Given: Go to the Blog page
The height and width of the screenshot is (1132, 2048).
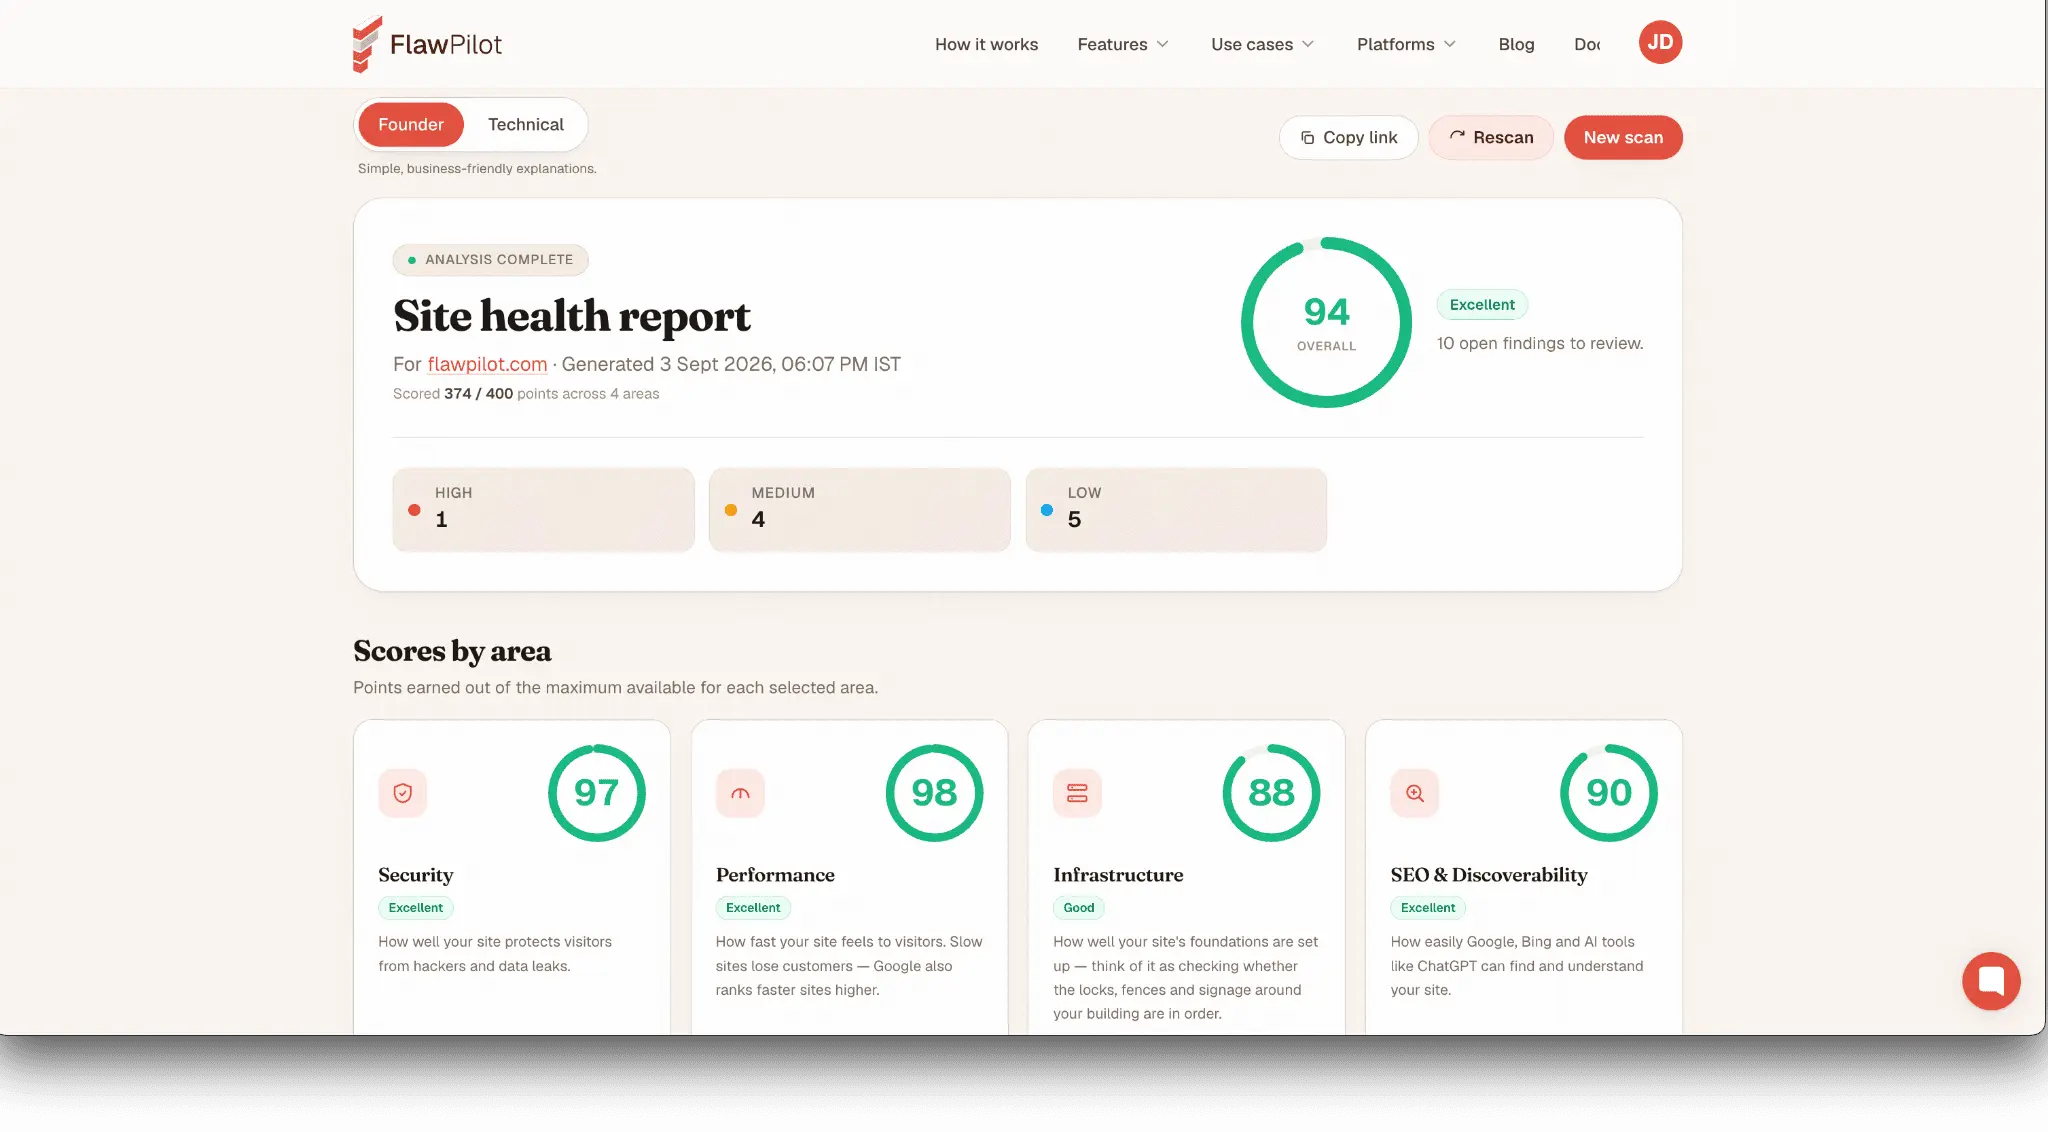Looking at the screenshot, I should click(x=1516, y=44).
